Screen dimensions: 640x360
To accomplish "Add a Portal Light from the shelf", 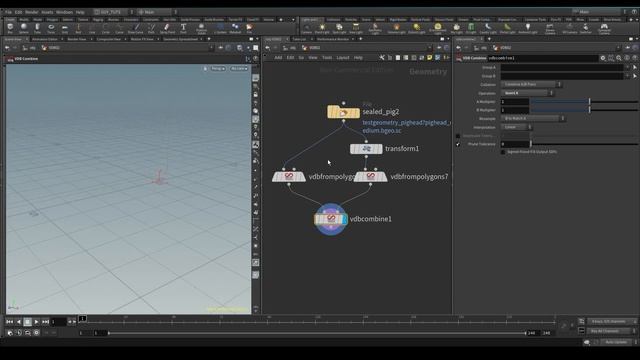I will (507, 29).
